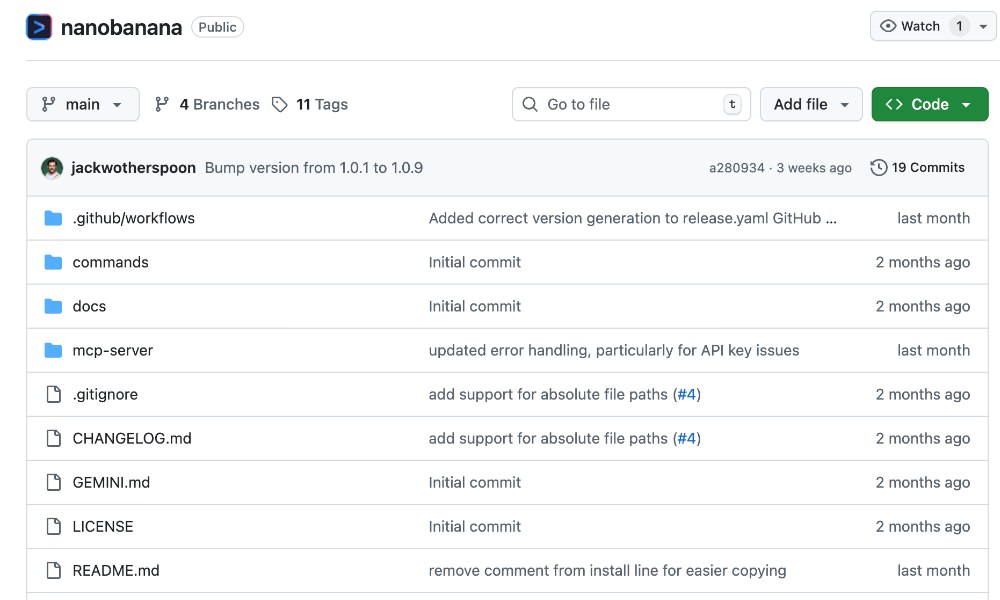Click jackwotherspoon's profile avatar
1000x600 pixels.
coord(53,167)
